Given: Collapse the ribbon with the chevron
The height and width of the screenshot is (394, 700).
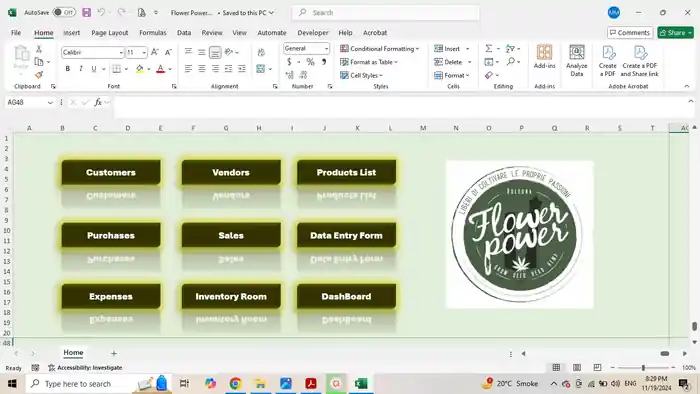Looking at the screenshot, I should [687, 86].
